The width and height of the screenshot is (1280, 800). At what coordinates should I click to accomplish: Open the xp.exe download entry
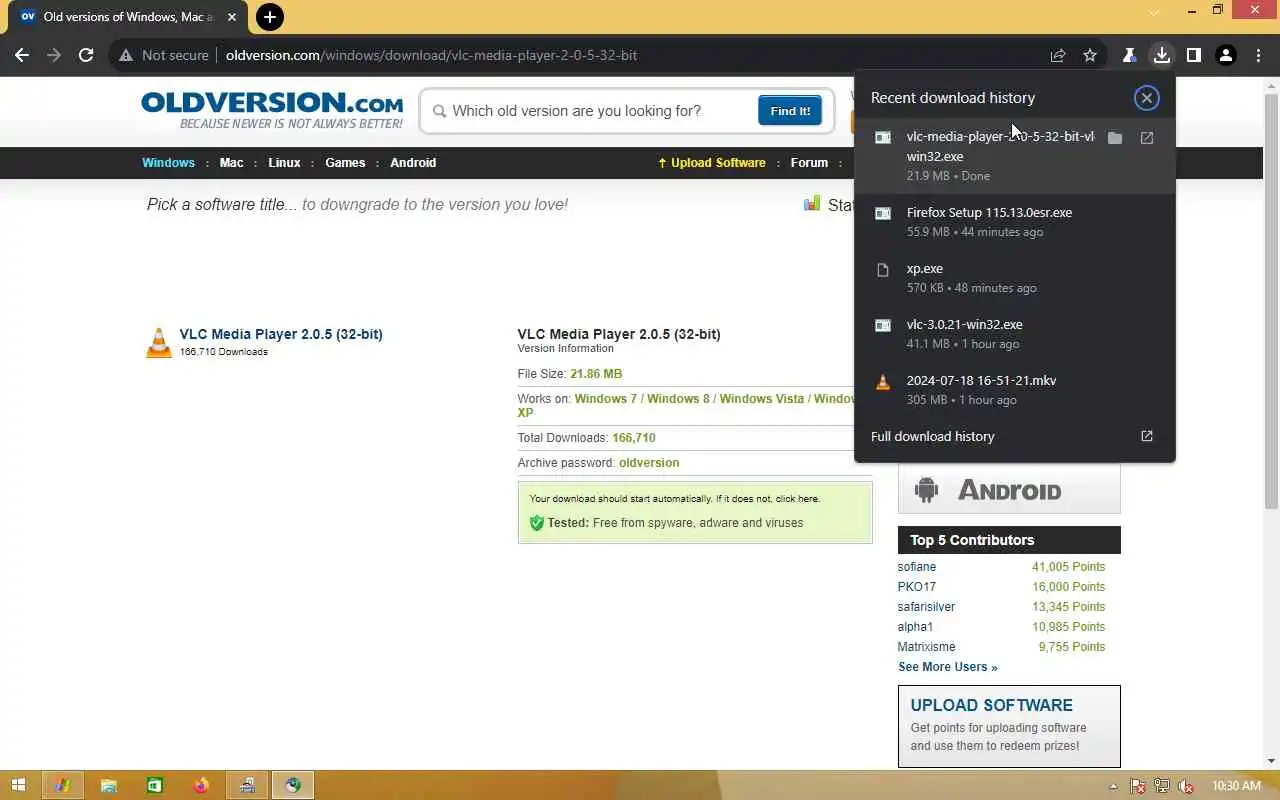point(1015,277)
